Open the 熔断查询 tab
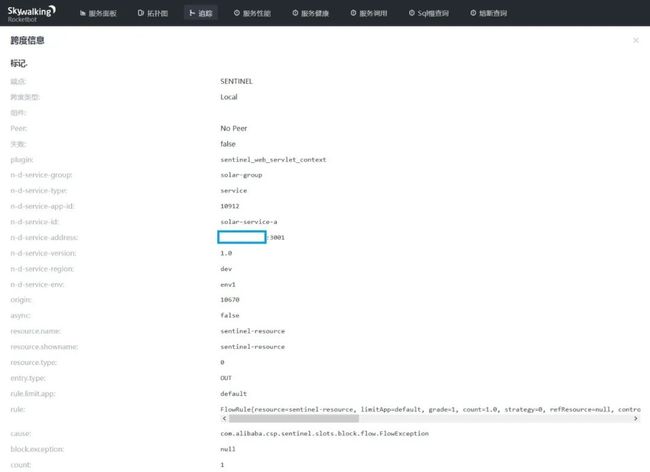The height and width of the screenshot is (472, 650). 488,13
